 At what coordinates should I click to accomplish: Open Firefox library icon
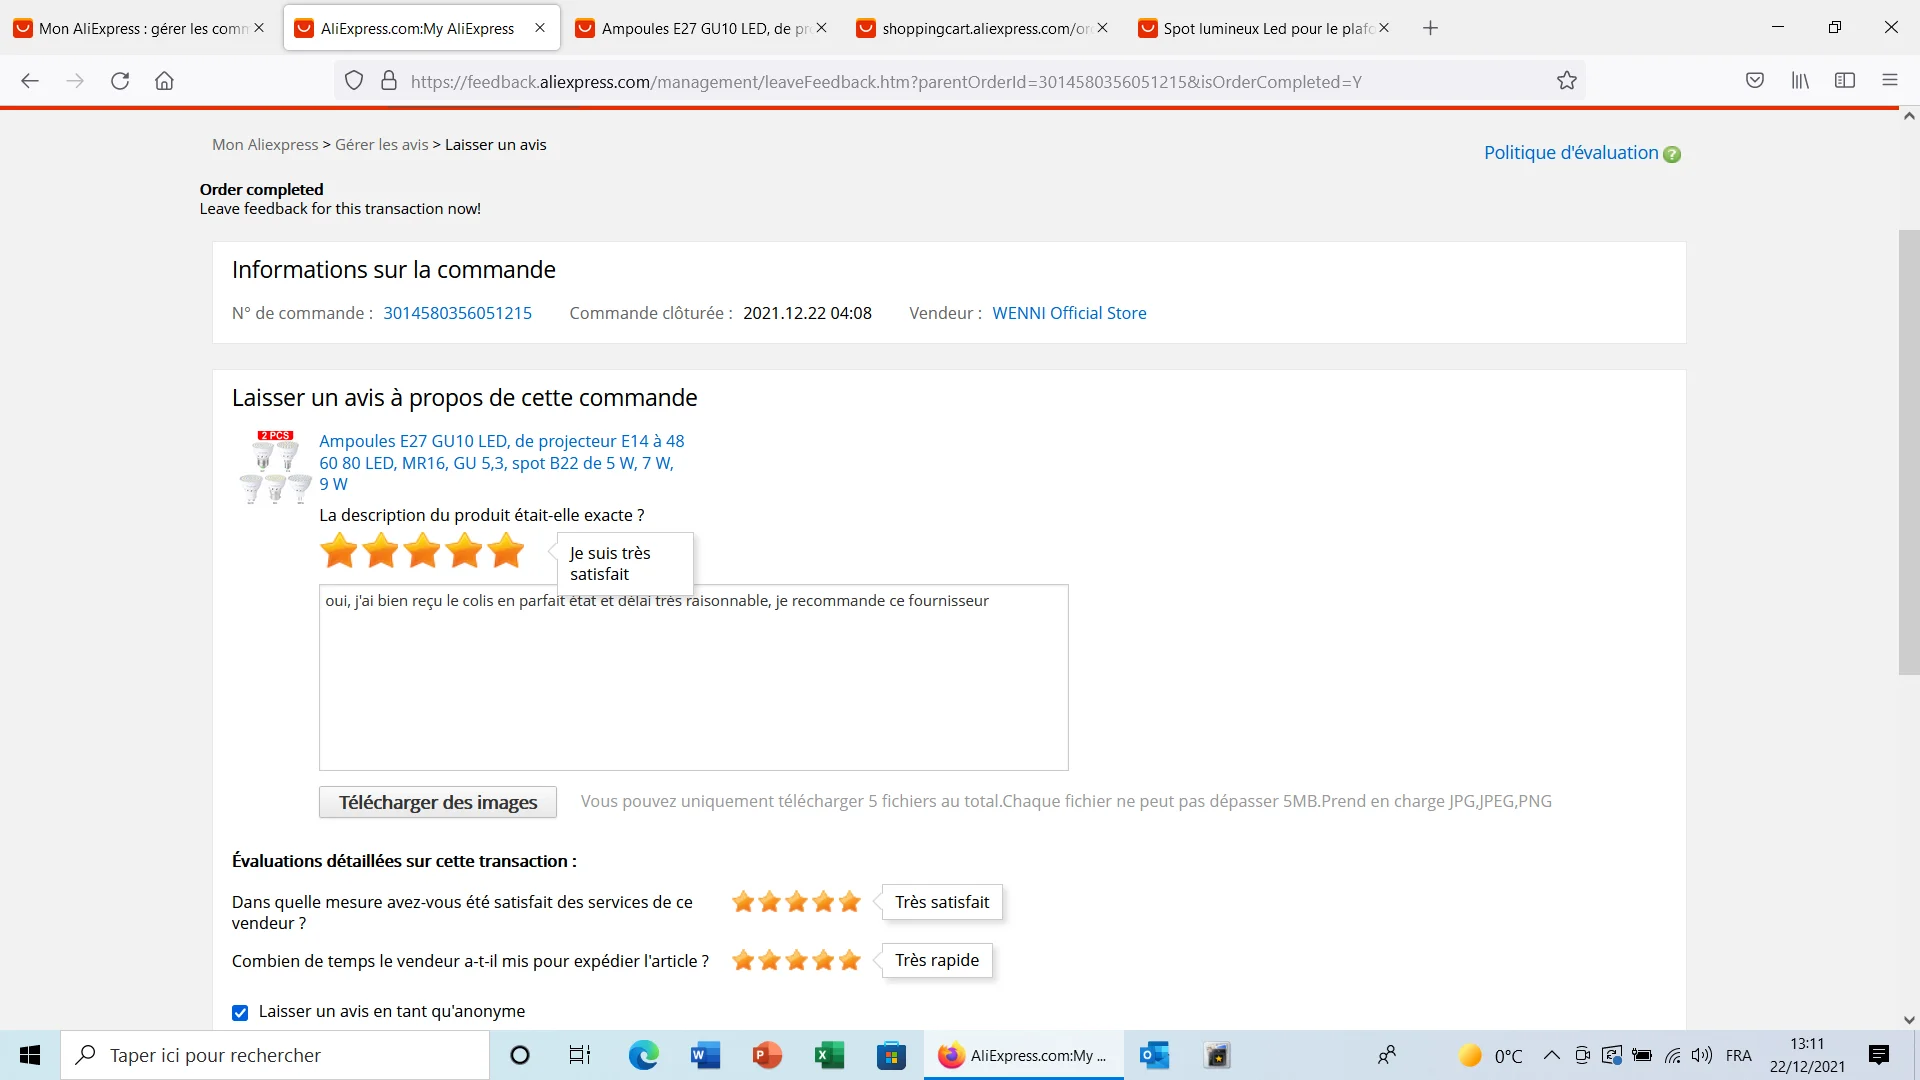click(x=1800, y=81)
